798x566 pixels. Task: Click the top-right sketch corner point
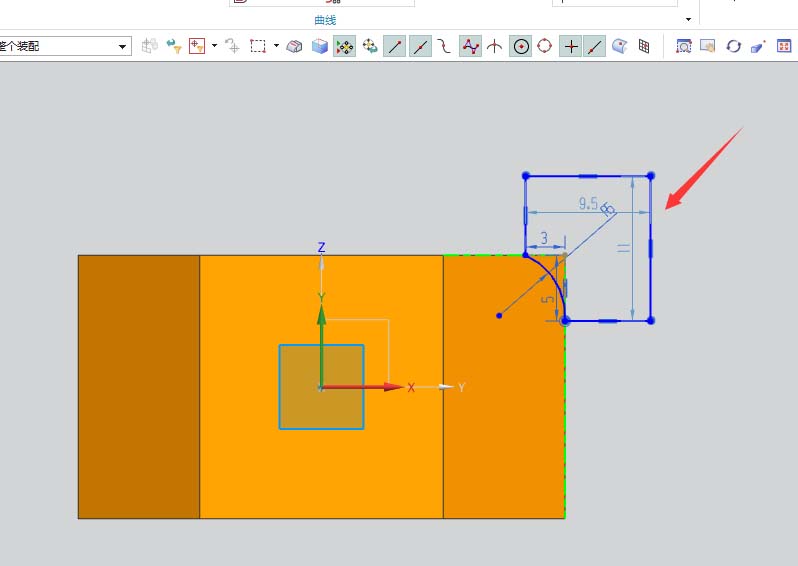click(650, 176)
